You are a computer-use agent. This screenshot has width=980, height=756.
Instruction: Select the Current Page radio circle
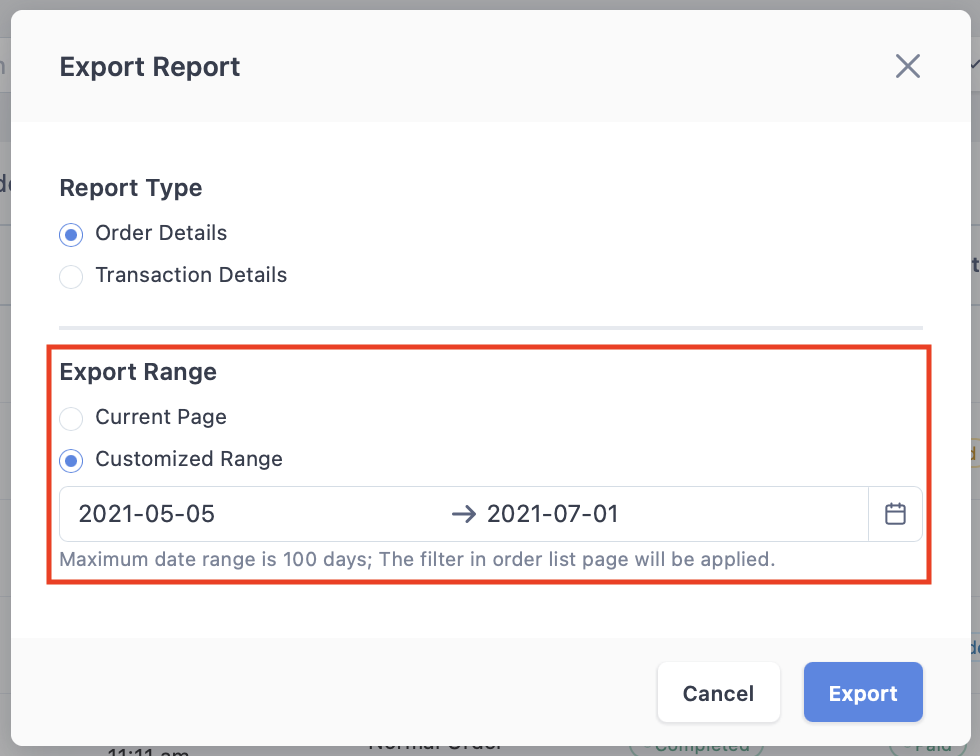point(71,419)
